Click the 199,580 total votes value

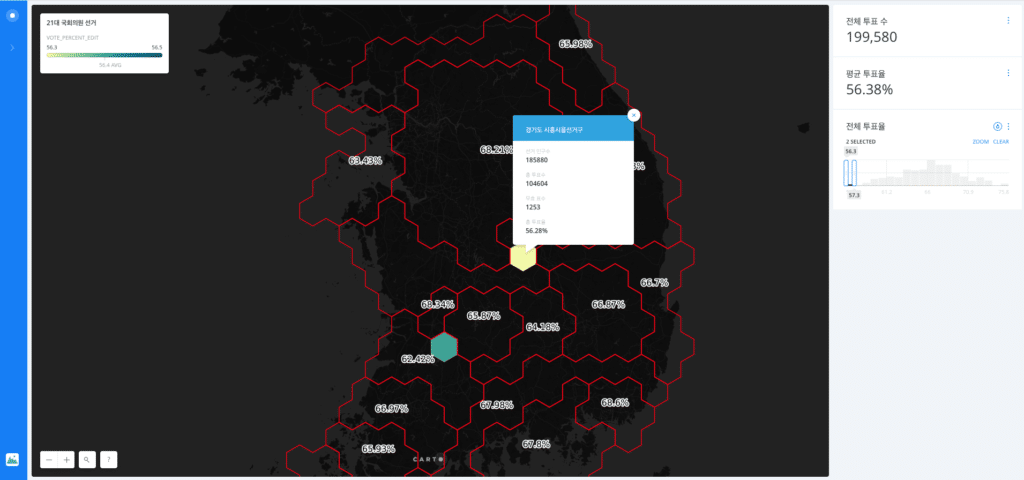coord(872,37)
